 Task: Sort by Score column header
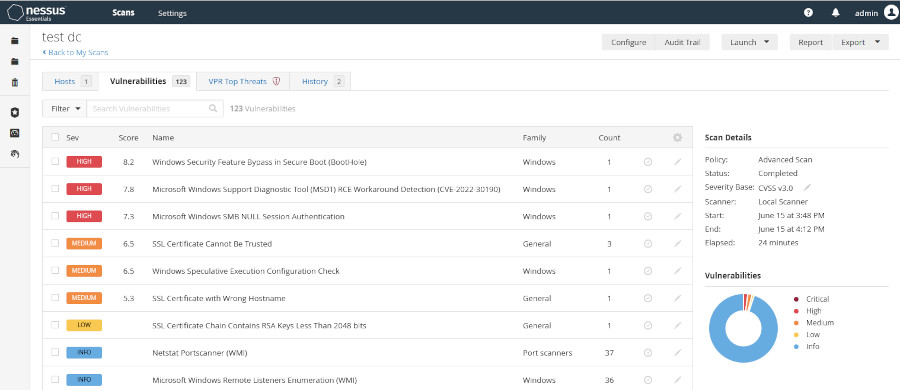pos(129,138)
